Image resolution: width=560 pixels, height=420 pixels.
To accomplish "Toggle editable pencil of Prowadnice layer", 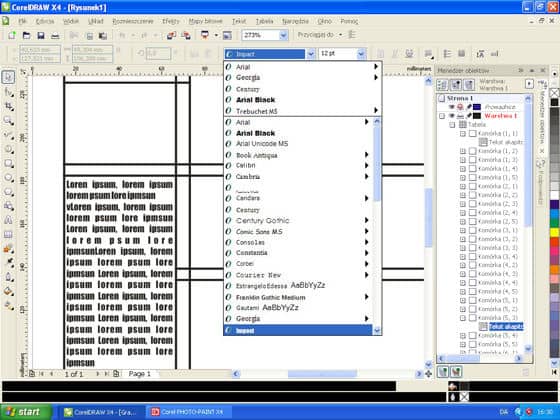I will coord(469,107).
